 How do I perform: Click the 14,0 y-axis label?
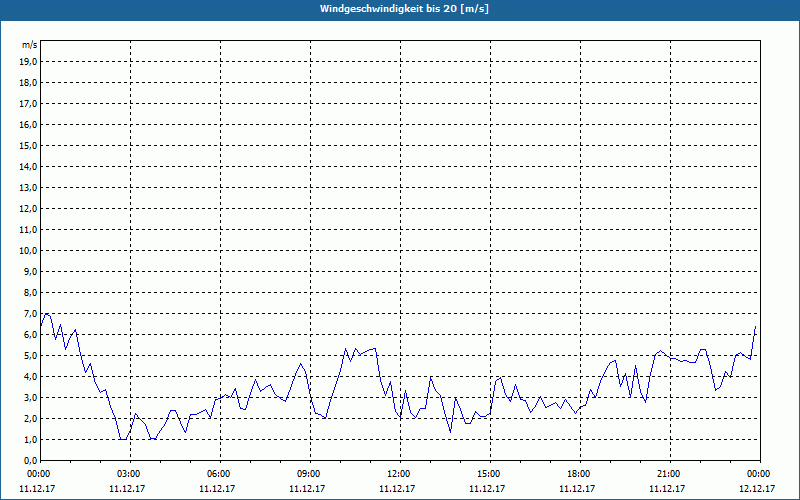(x=28, y=167)
